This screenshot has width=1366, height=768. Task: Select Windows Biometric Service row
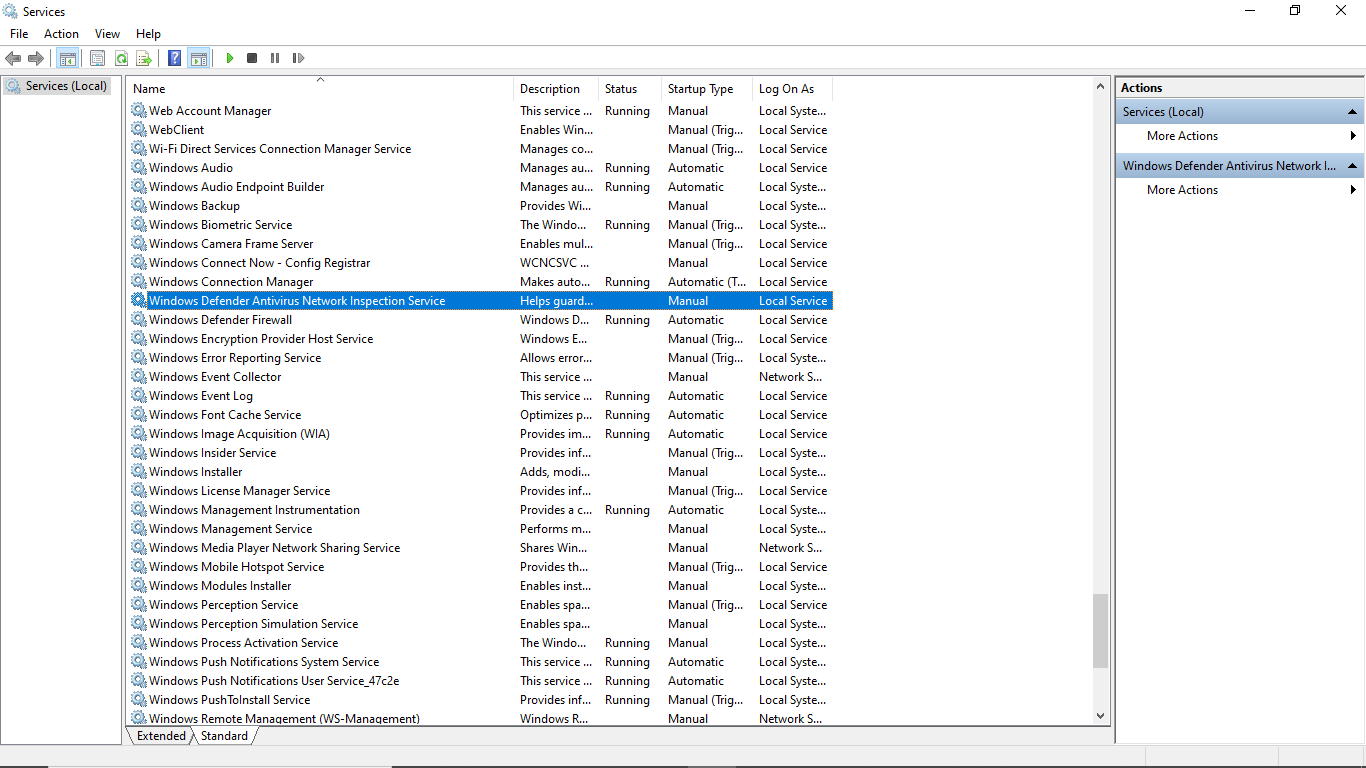[480, 225]
